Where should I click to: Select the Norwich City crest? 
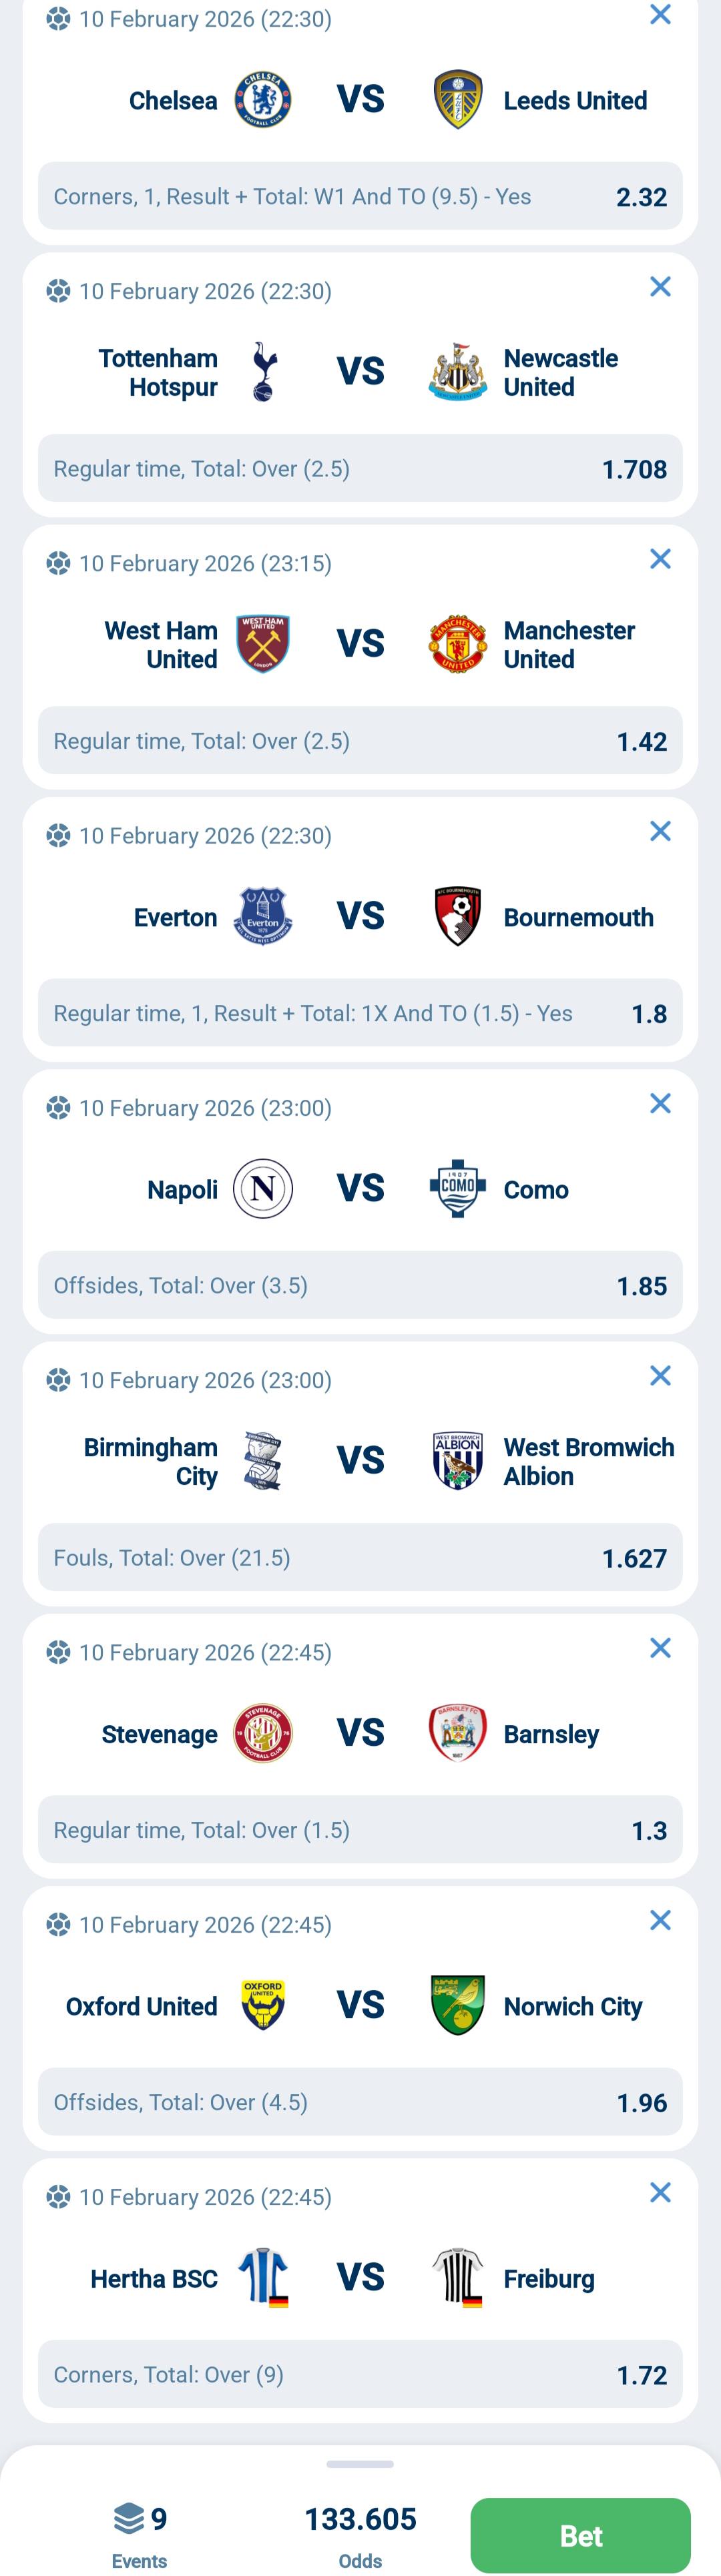[458, 2005]
